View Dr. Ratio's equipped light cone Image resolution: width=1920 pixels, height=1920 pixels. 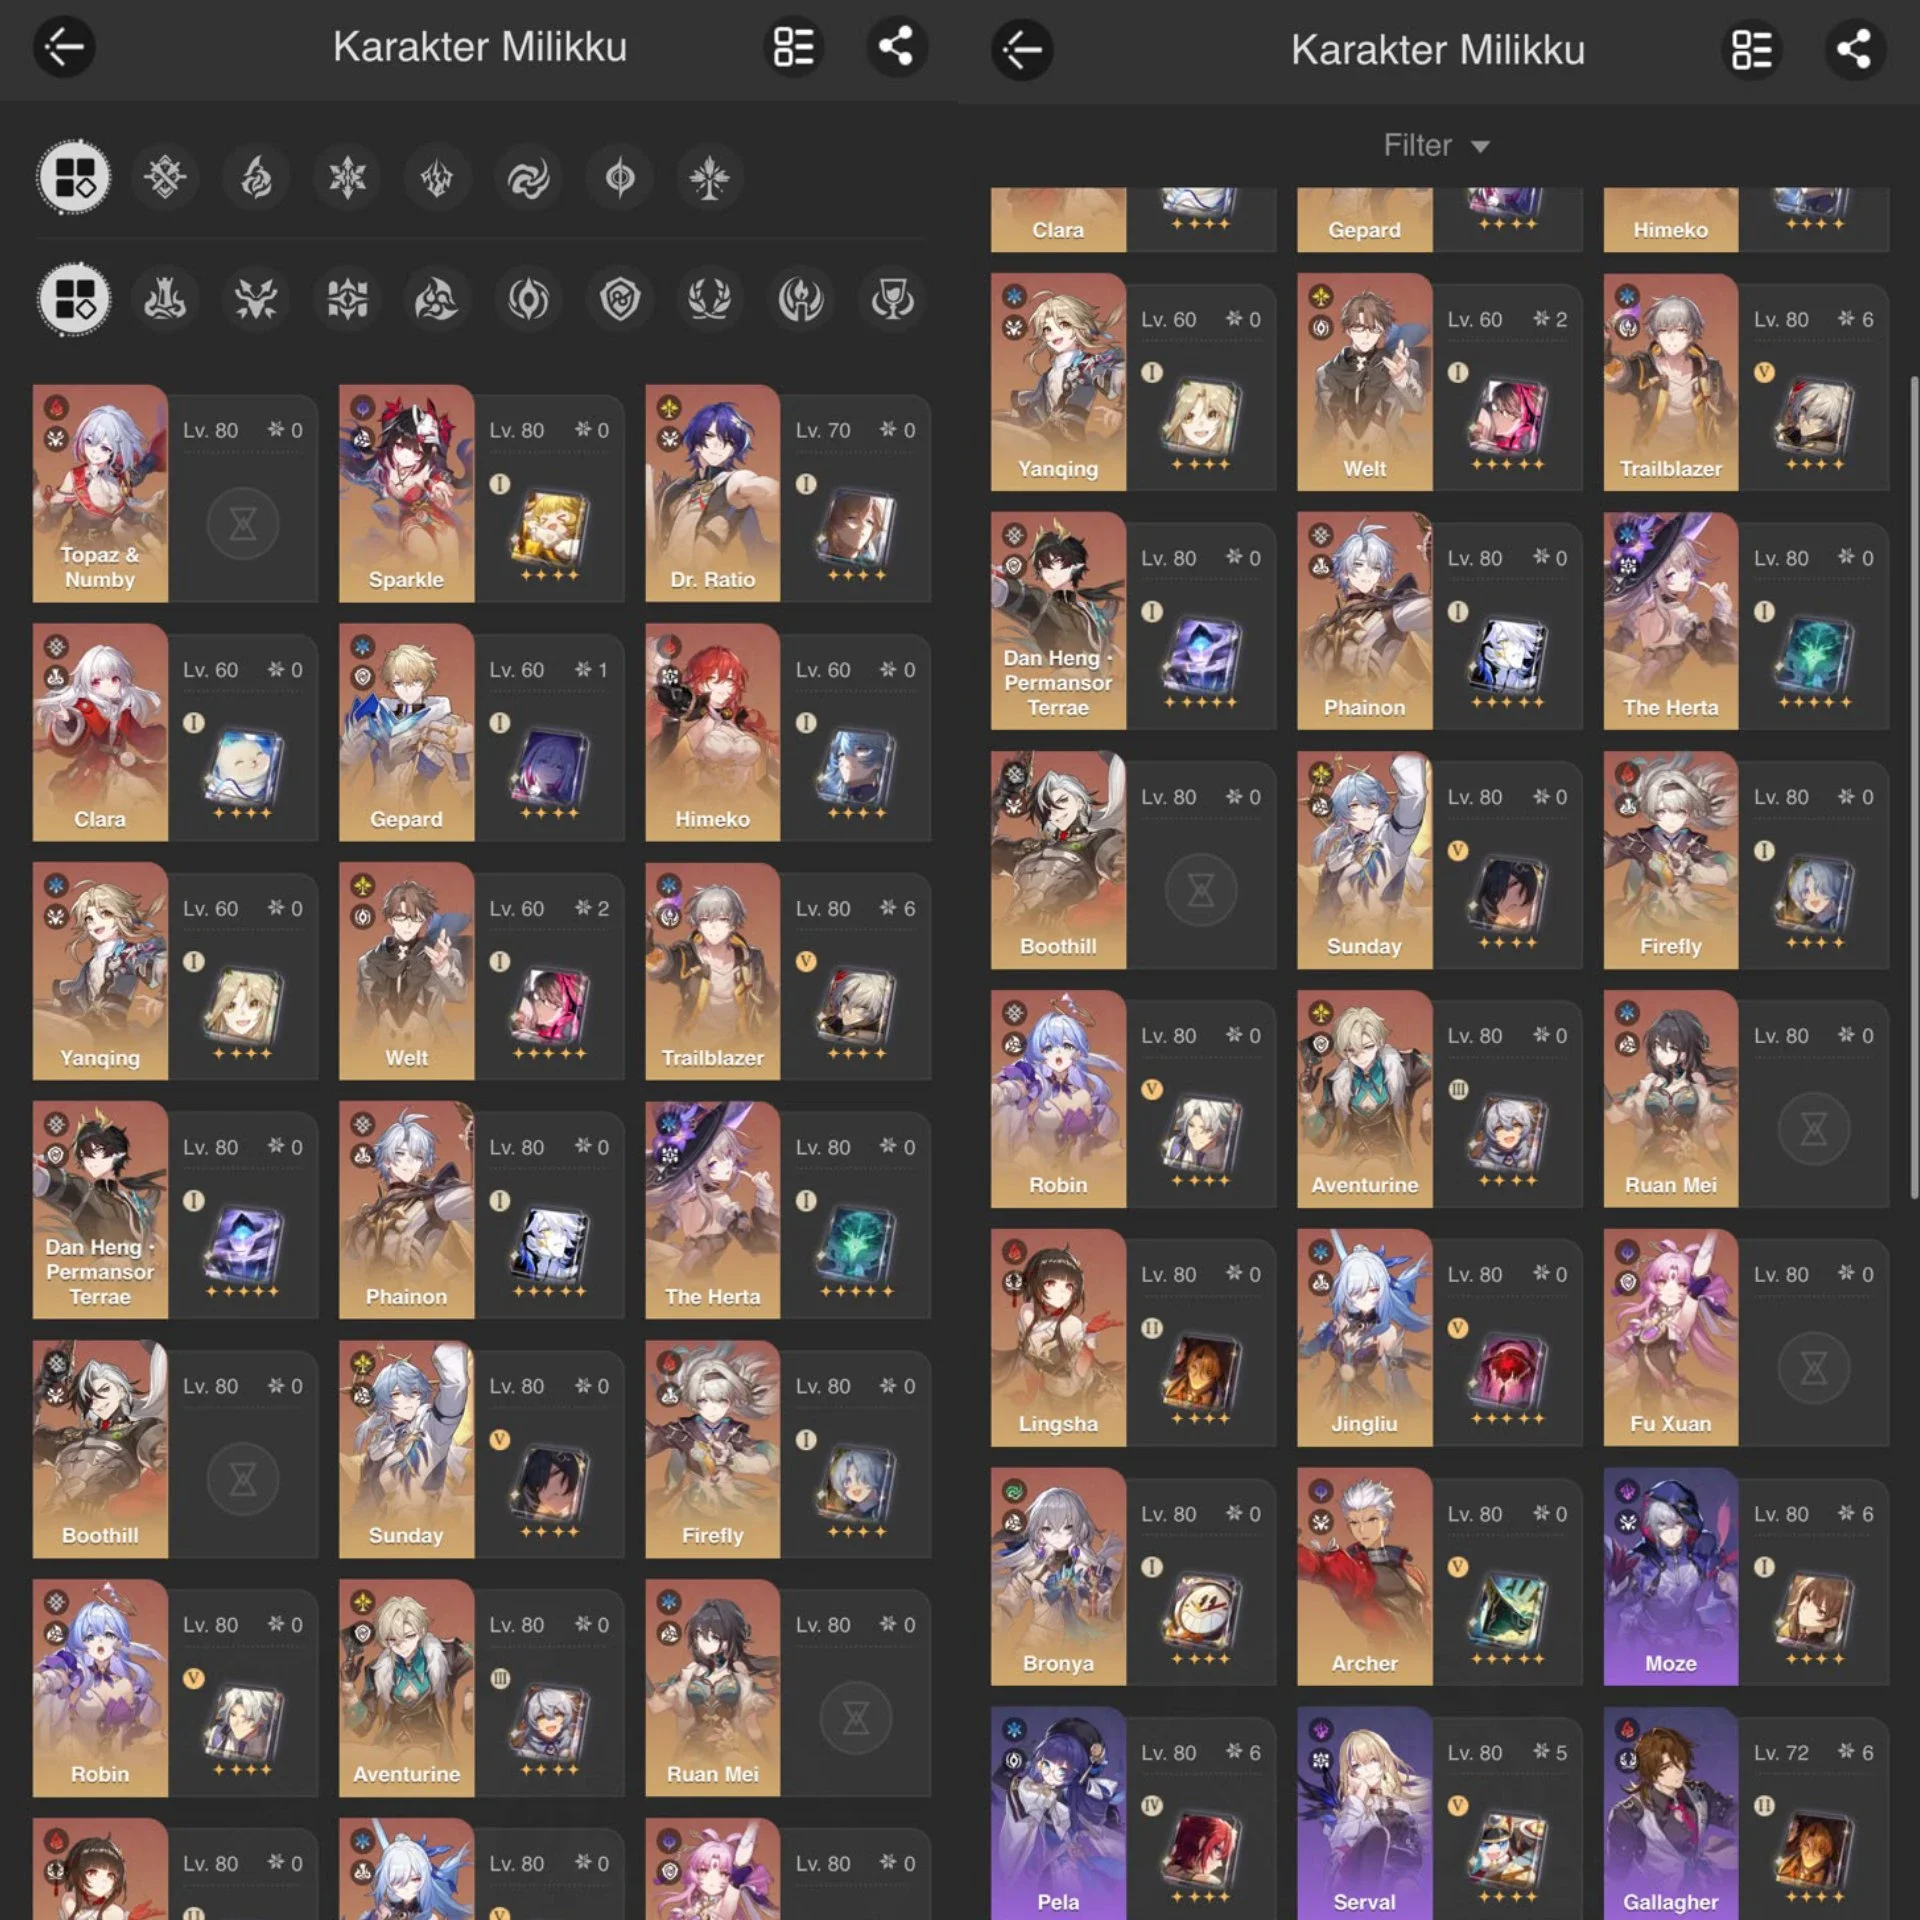856,530
